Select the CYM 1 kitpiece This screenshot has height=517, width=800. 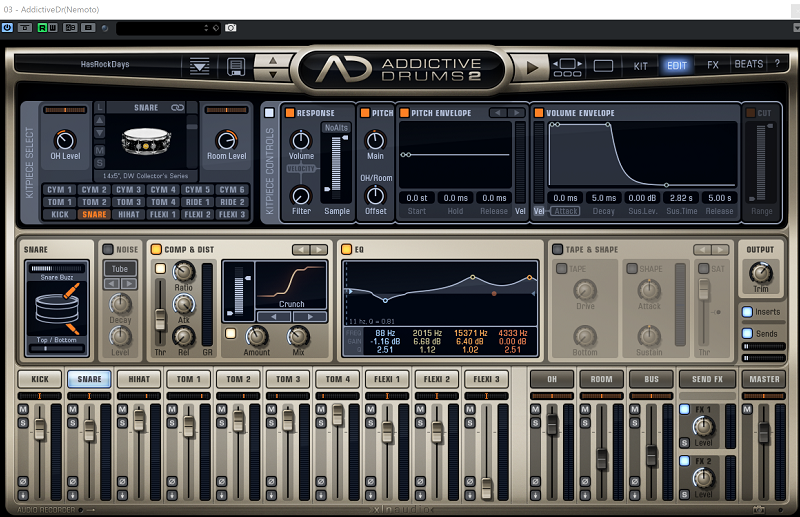click(59, 189)
